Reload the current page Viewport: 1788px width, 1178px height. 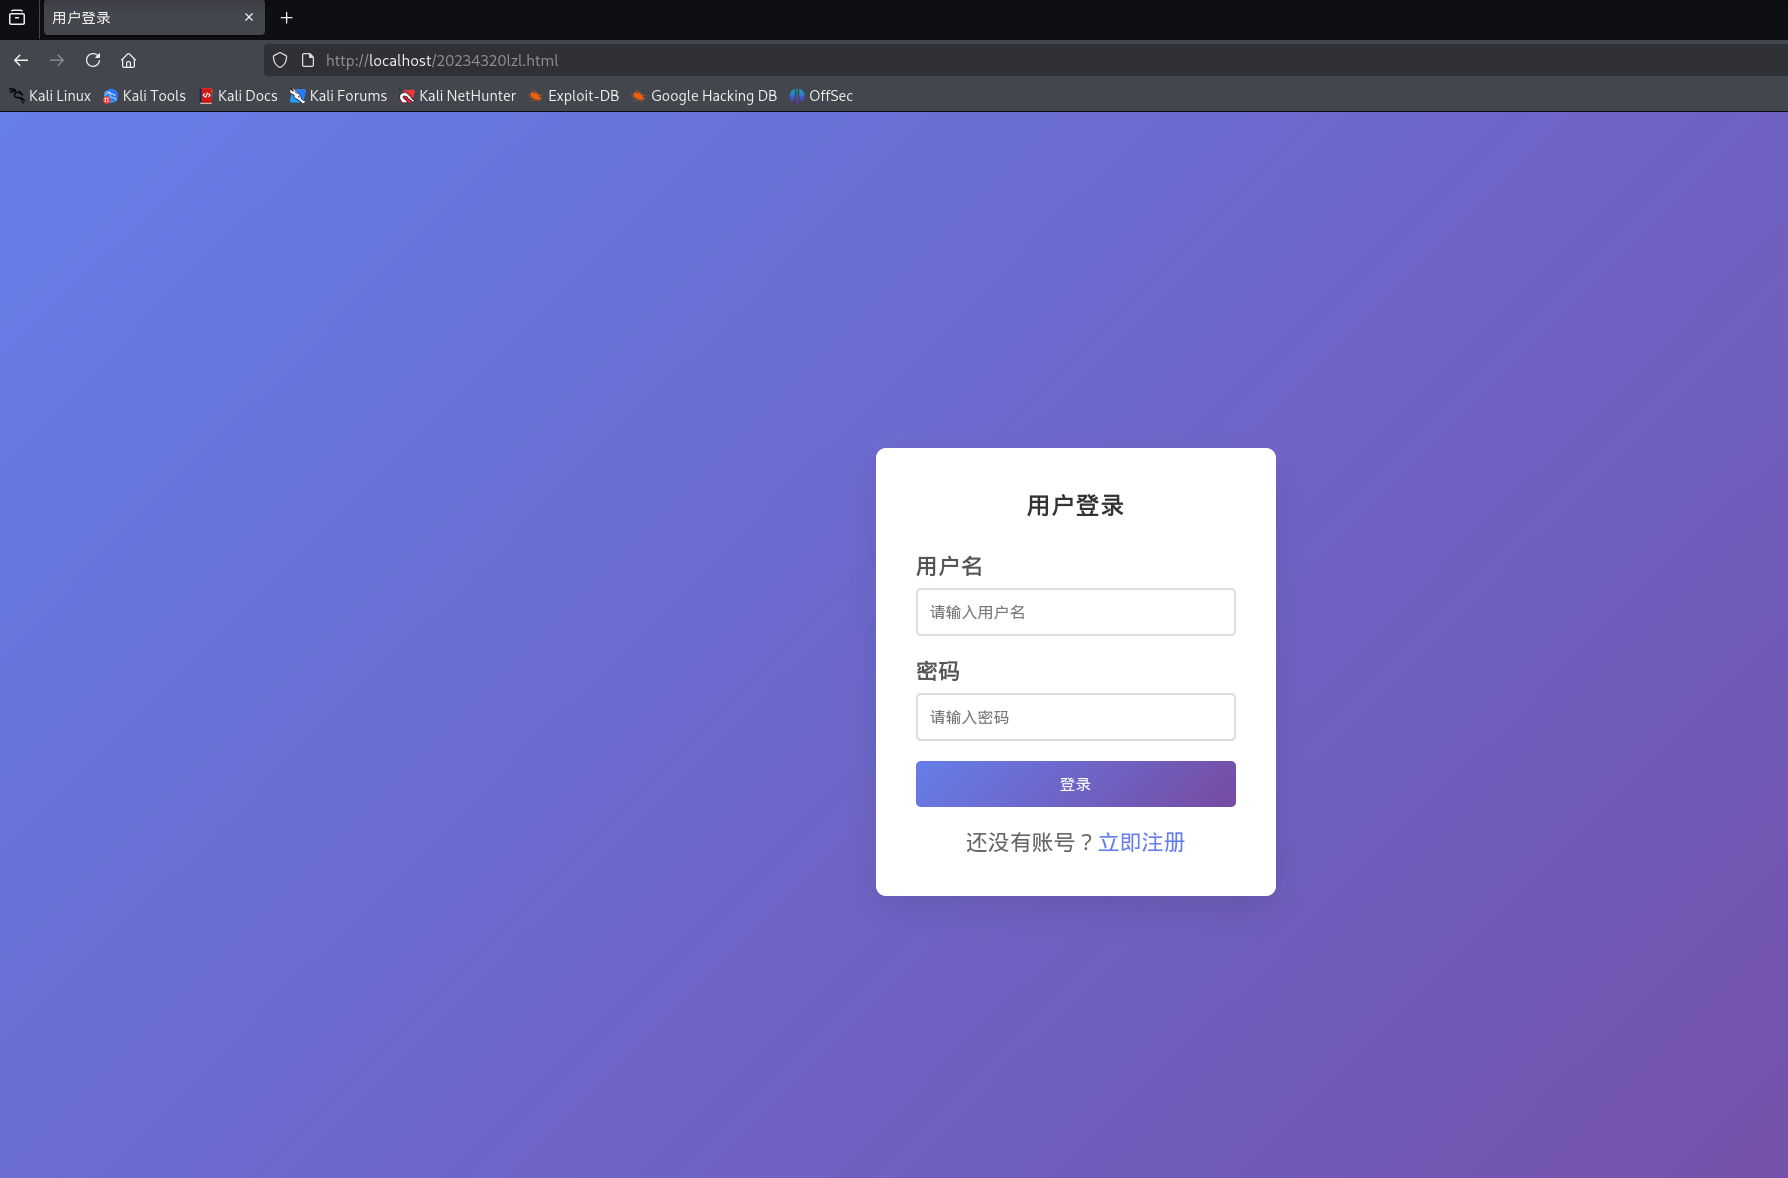[x=93, y=60]
